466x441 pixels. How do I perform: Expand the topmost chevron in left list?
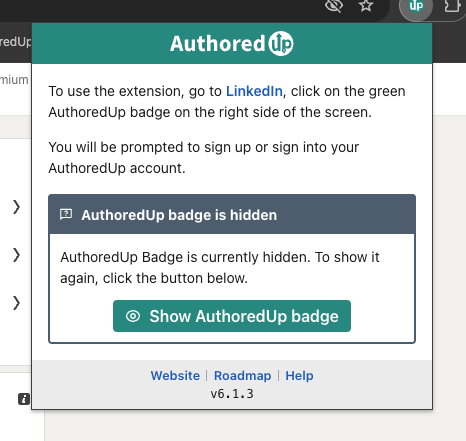[16, 207]
